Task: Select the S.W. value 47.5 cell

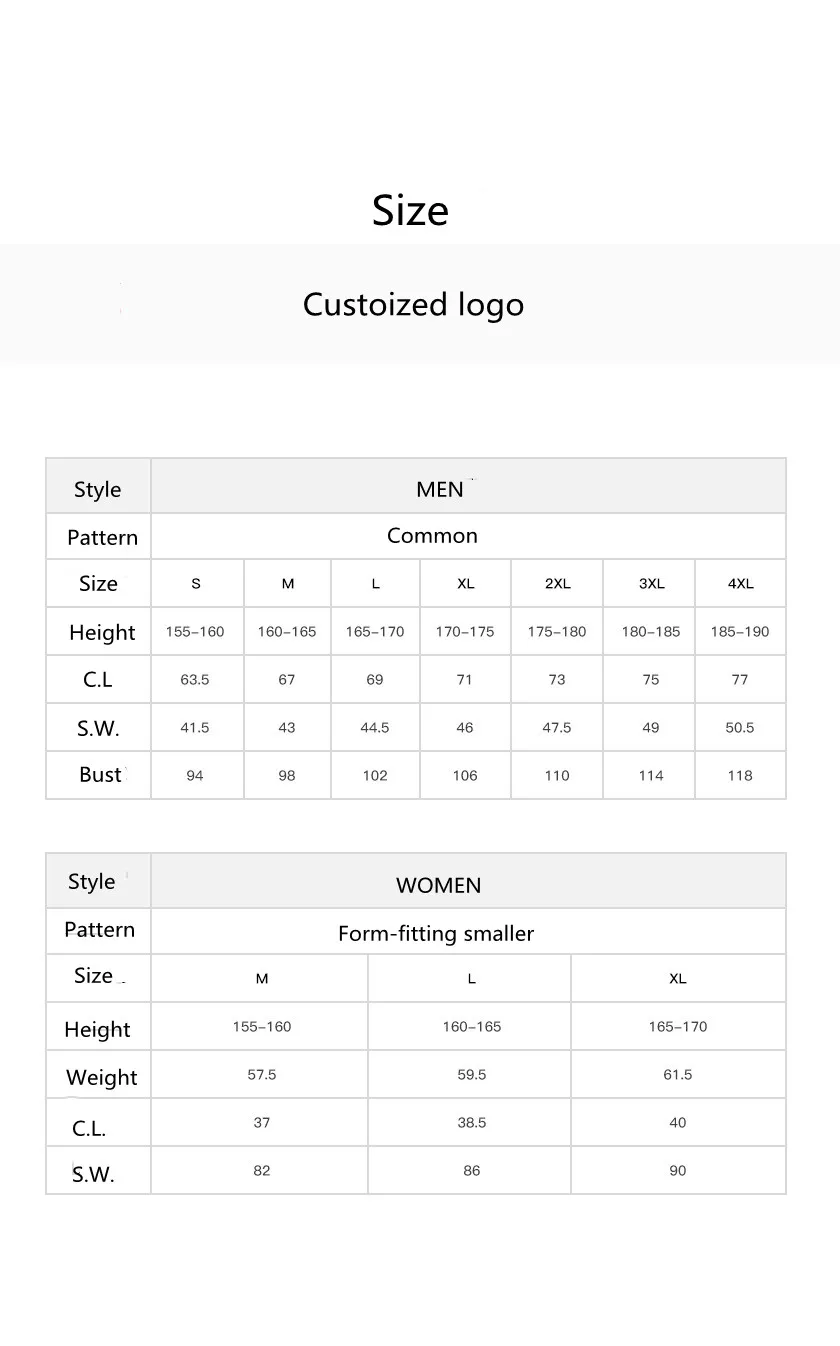Action: (x=557, y=728)
